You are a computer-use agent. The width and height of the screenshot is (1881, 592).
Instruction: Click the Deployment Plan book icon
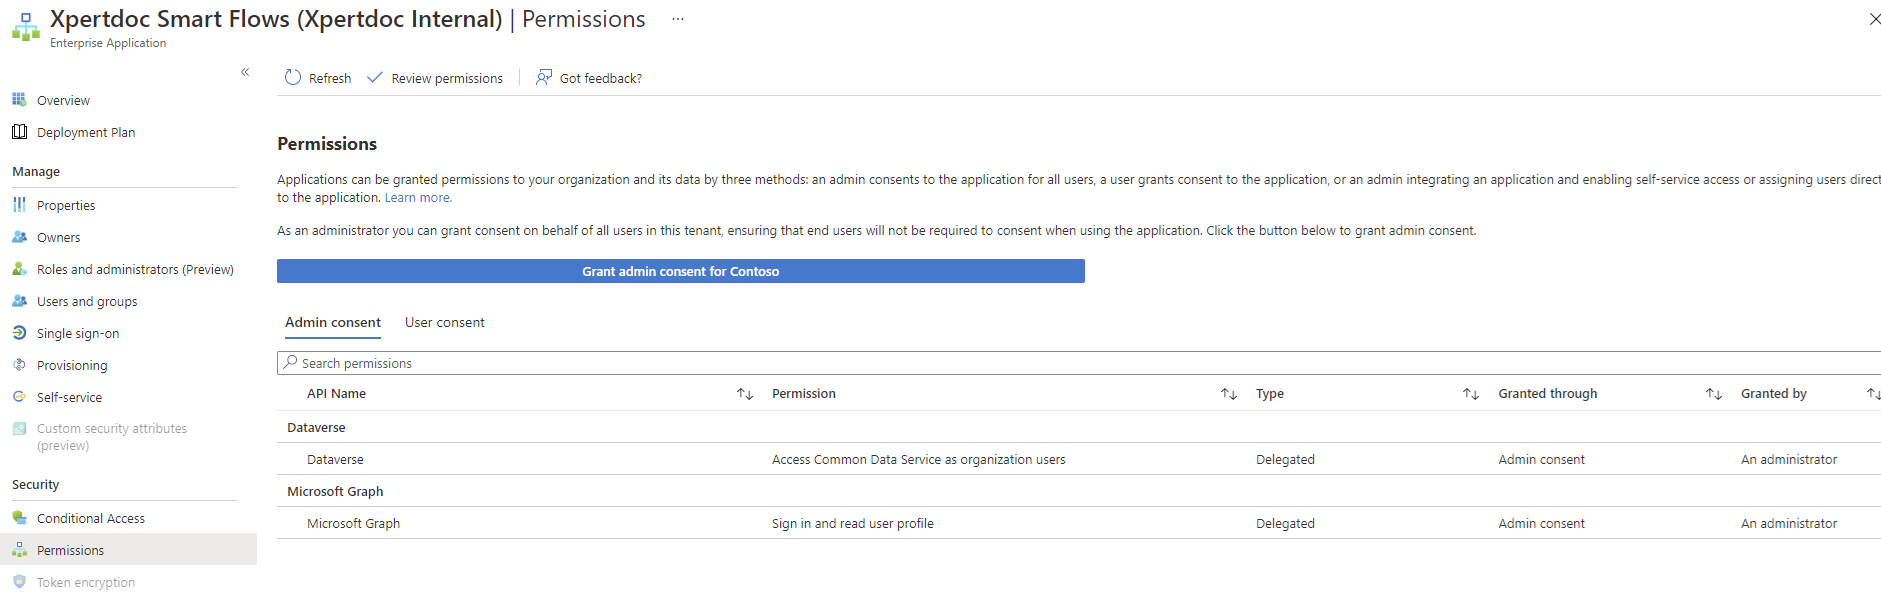tap(19, 131)
